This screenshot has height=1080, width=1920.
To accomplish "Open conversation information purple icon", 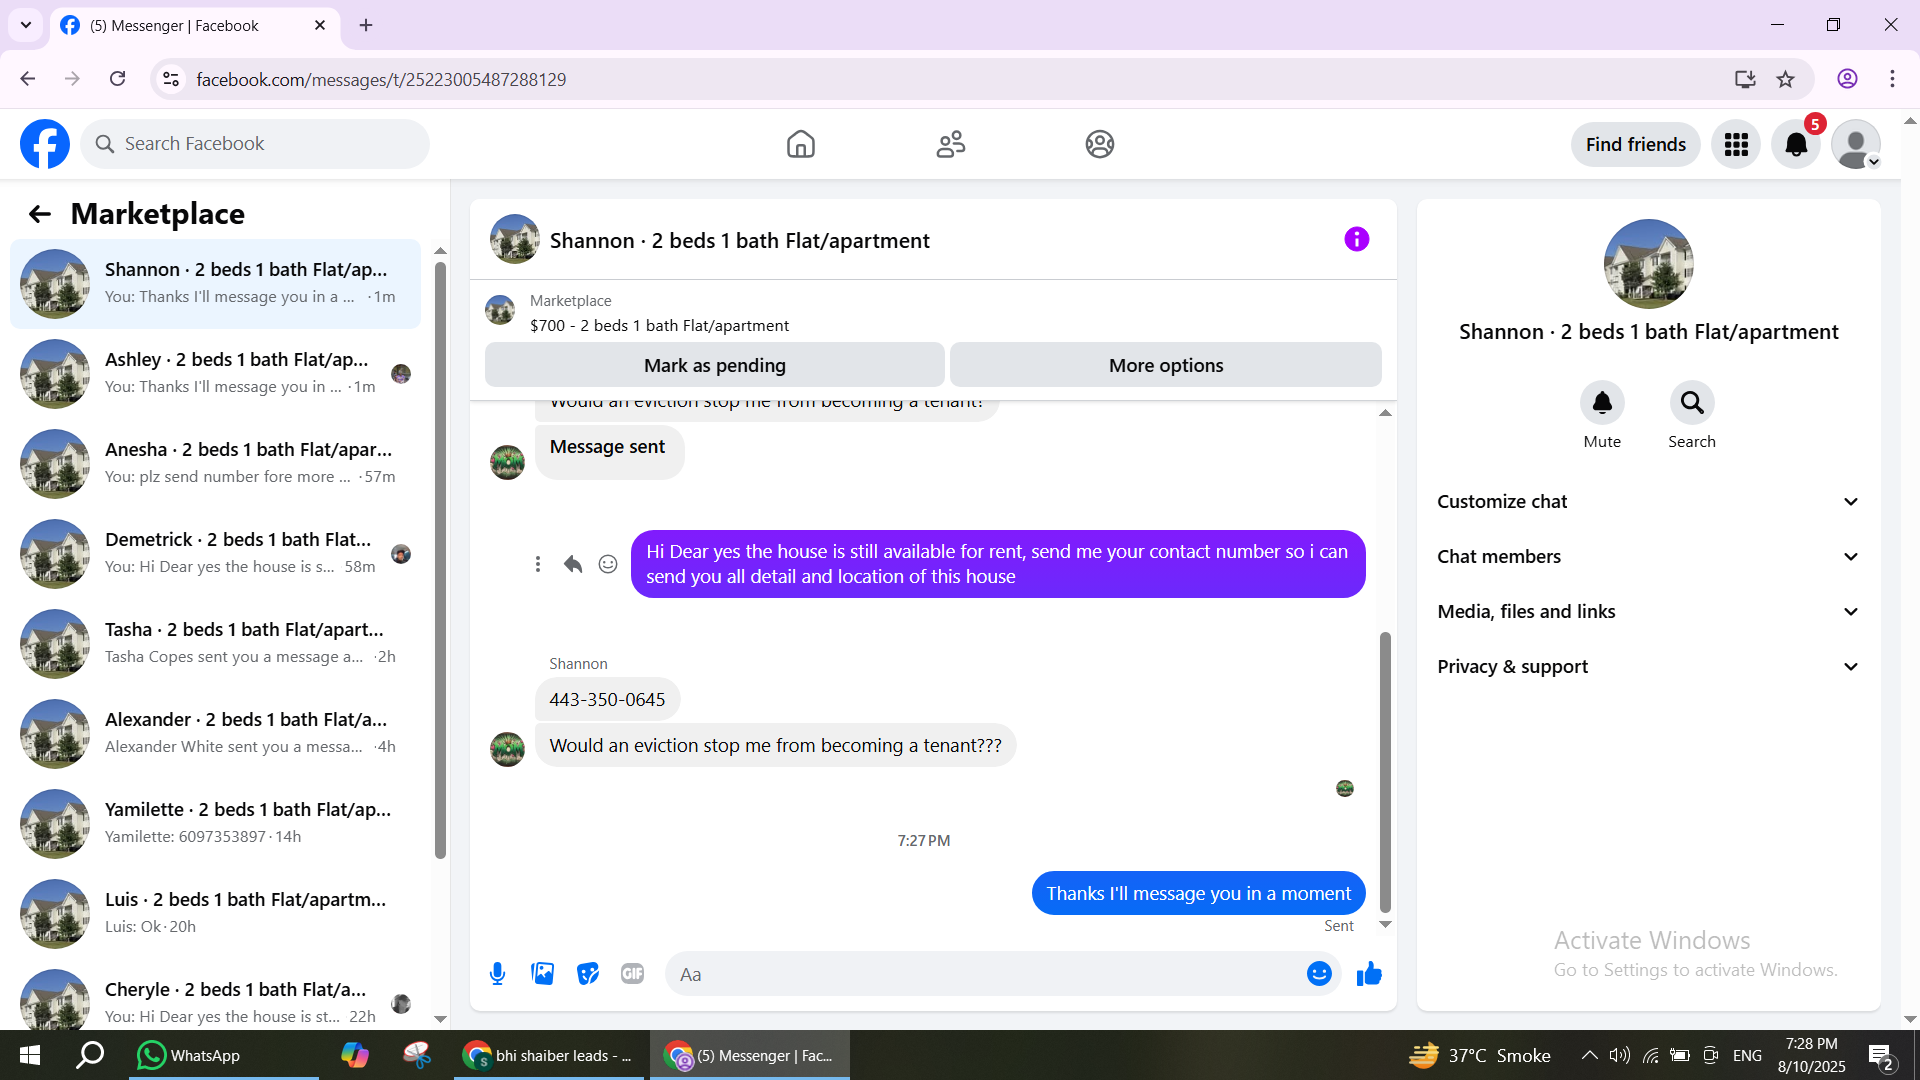I will 1356,239.
